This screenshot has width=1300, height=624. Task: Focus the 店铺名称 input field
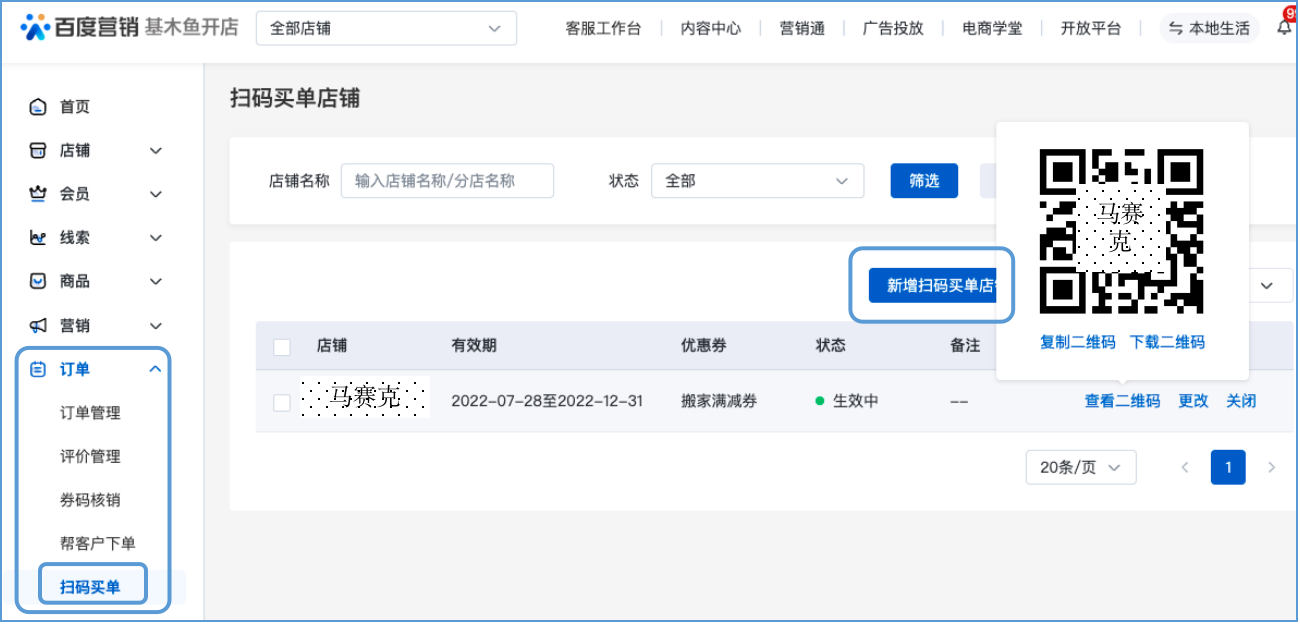[447, 180]
